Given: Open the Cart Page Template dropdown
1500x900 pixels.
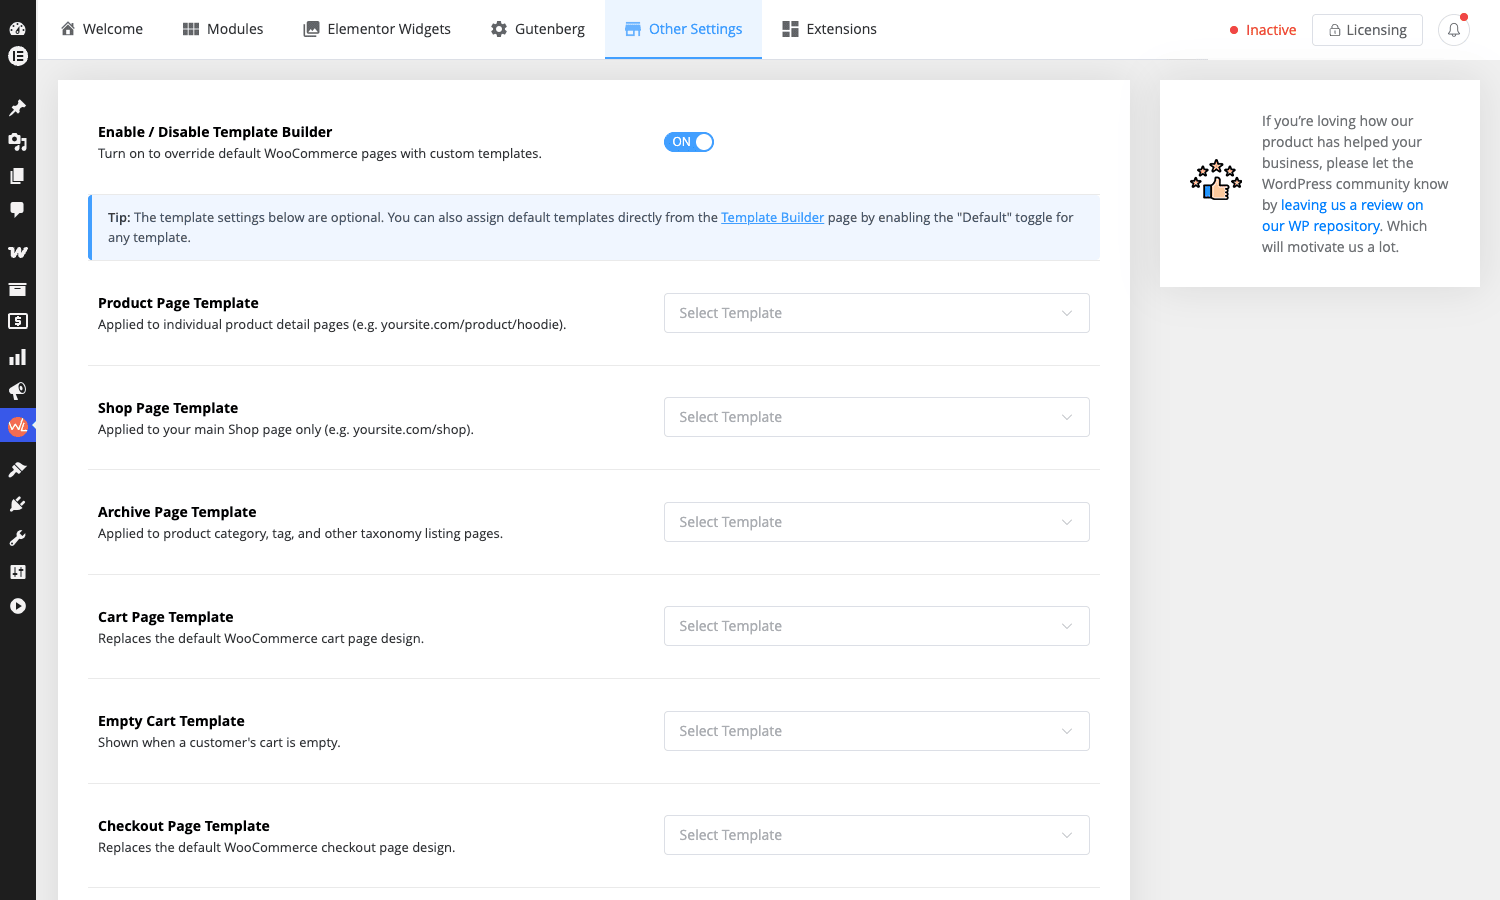Looking at the screenshot, I should (877, 626).
